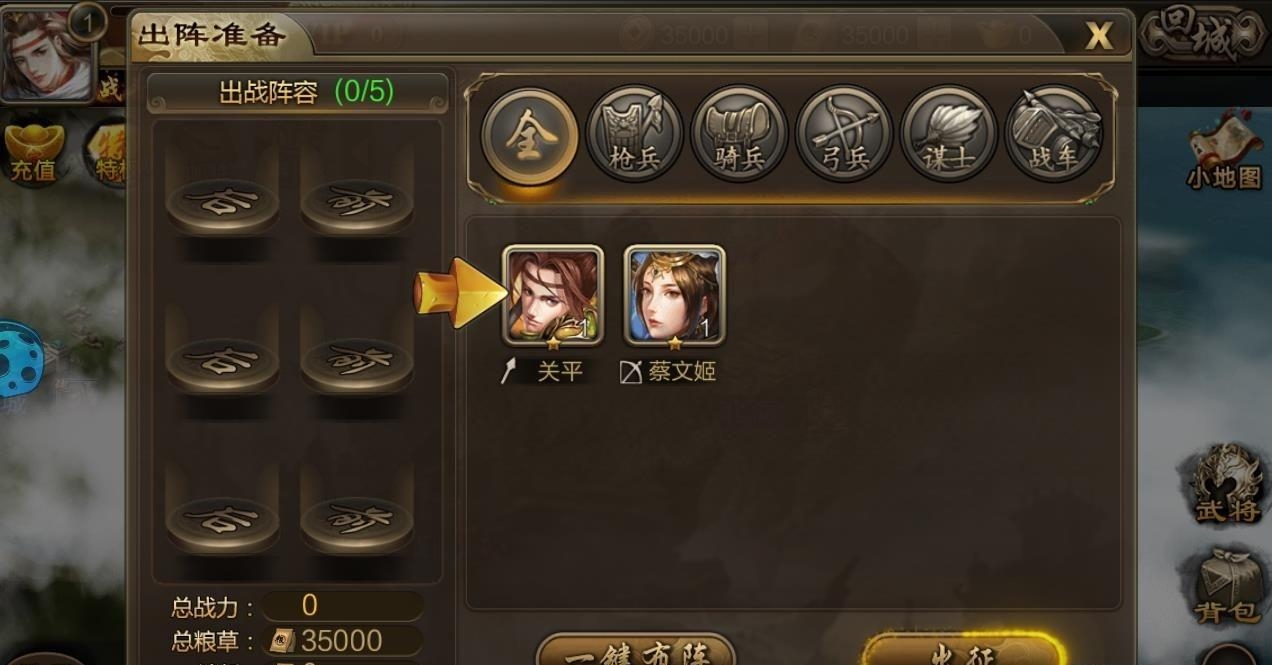
Task: Filter heroes by 骑兵 cavalry
Action: point(739,134)
